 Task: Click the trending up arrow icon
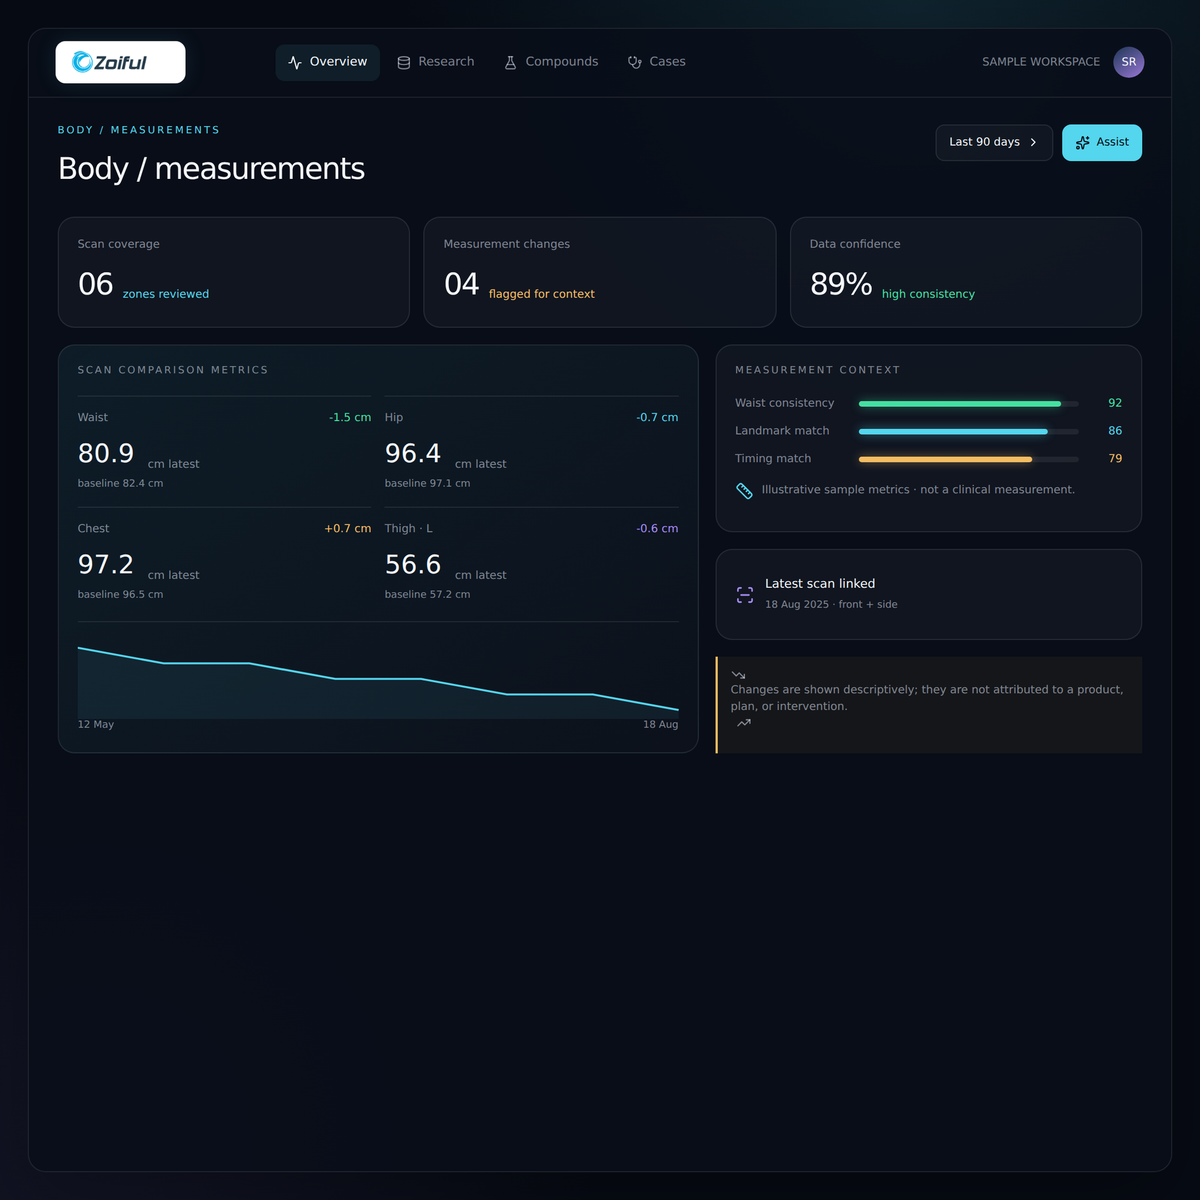click(x=744, y=723)
